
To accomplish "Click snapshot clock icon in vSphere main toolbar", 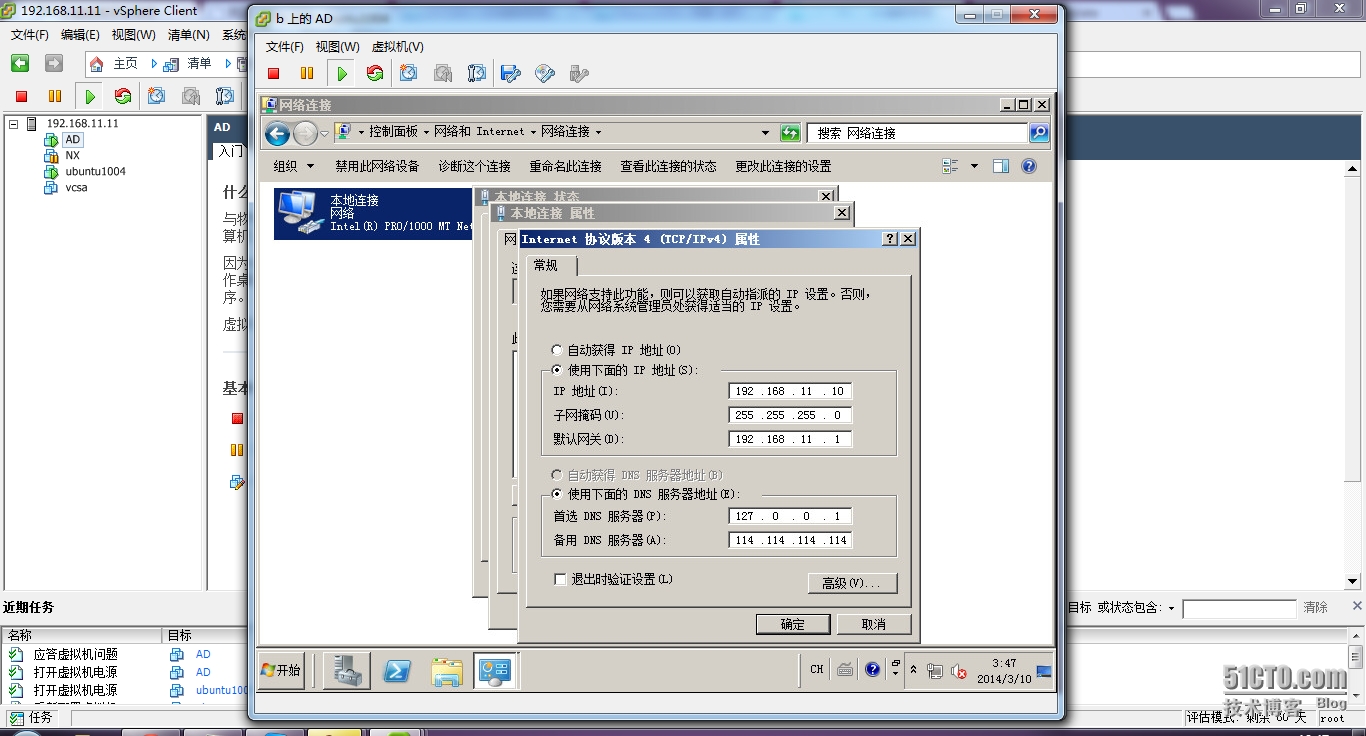I will tap(157, 96).
